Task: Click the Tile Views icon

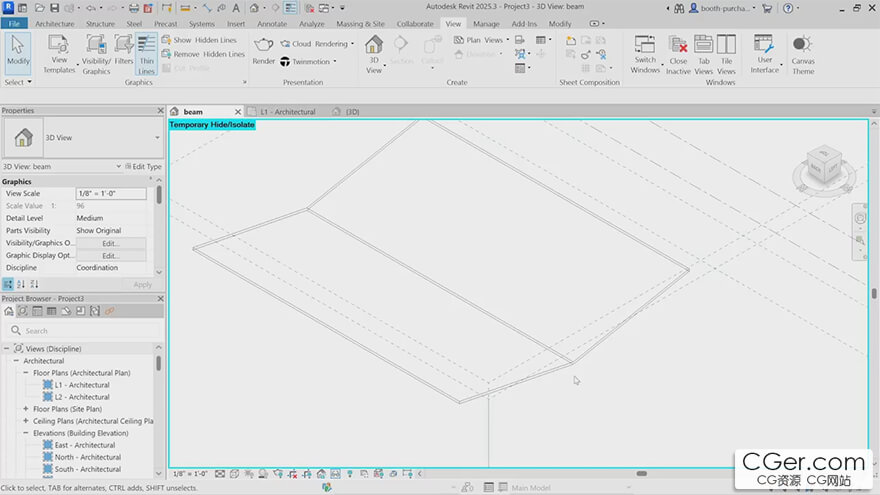Action: coord(726,54)
